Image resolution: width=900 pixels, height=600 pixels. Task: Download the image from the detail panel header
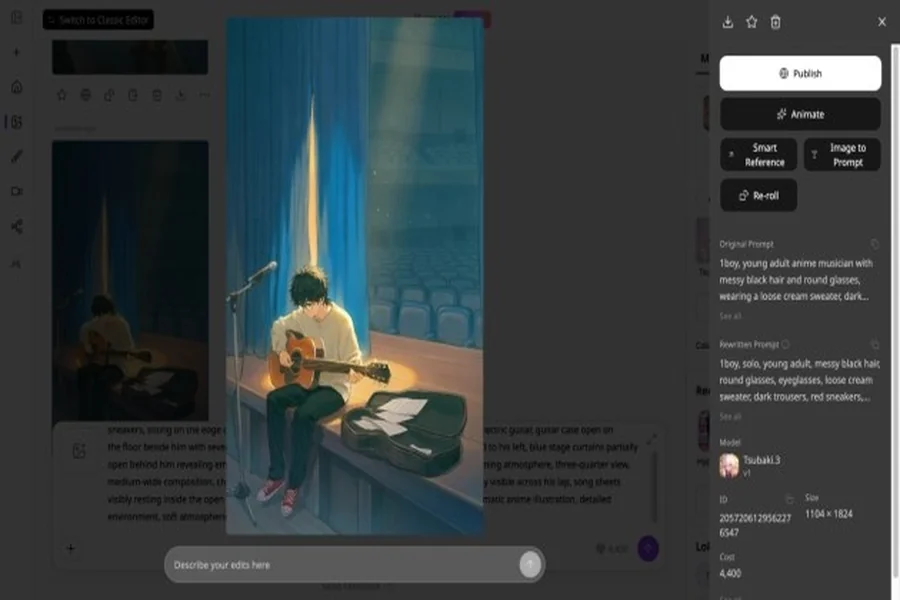728,22
